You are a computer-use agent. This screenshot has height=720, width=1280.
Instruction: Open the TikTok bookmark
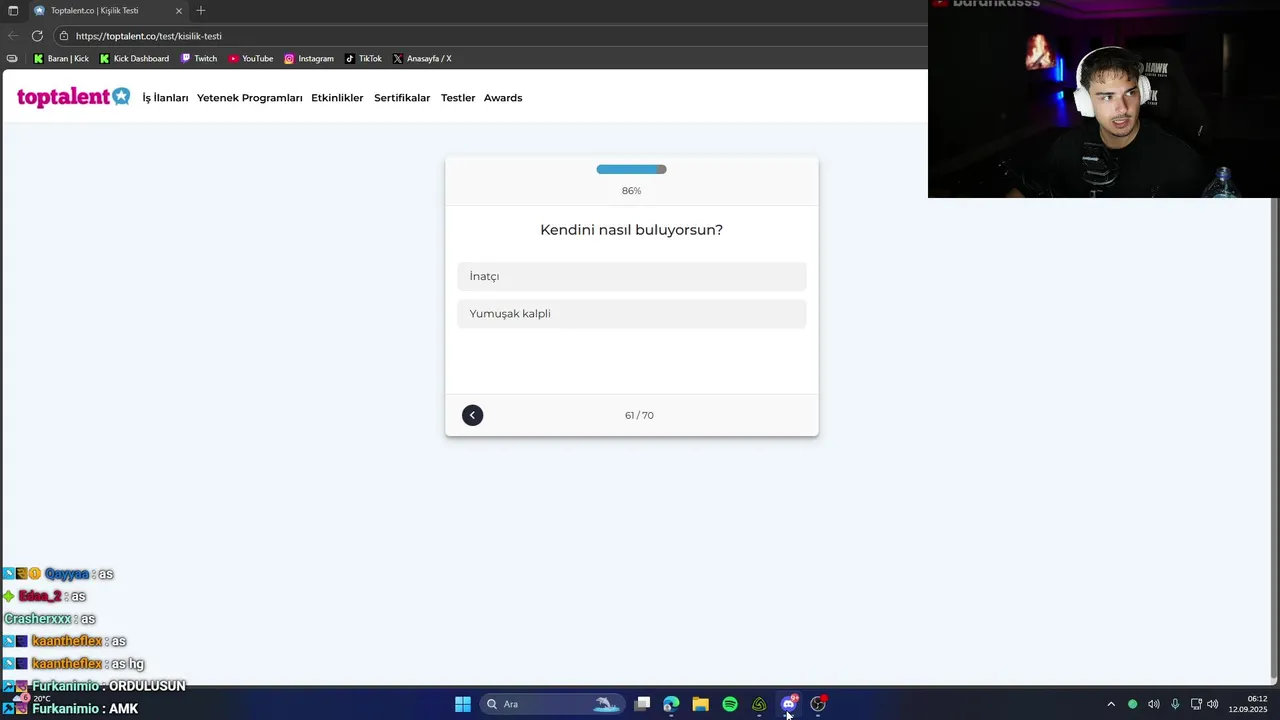363,59
